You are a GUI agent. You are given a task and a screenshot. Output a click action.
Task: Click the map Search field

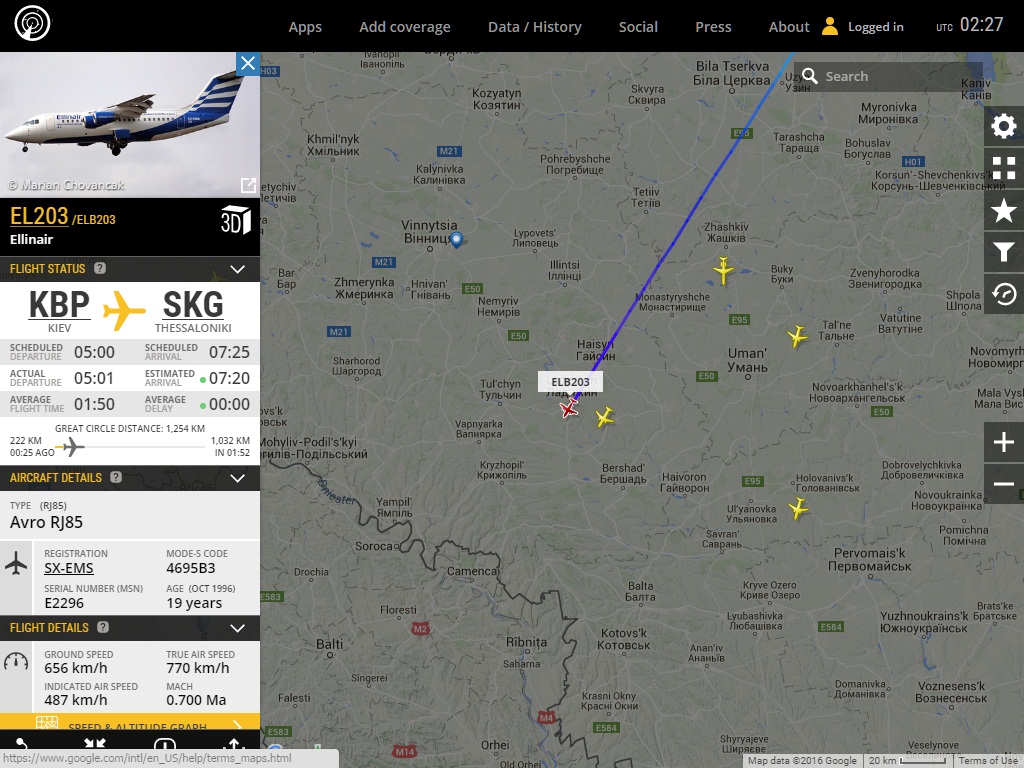[x=888, y=76]
